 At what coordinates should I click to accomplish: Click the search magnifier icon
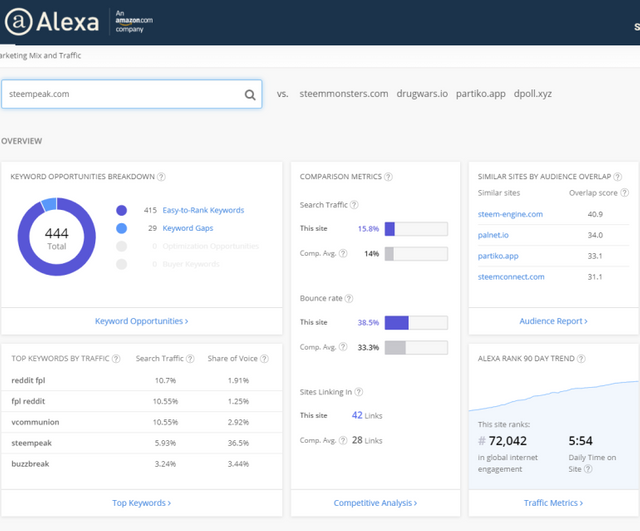tap(250, 95)
